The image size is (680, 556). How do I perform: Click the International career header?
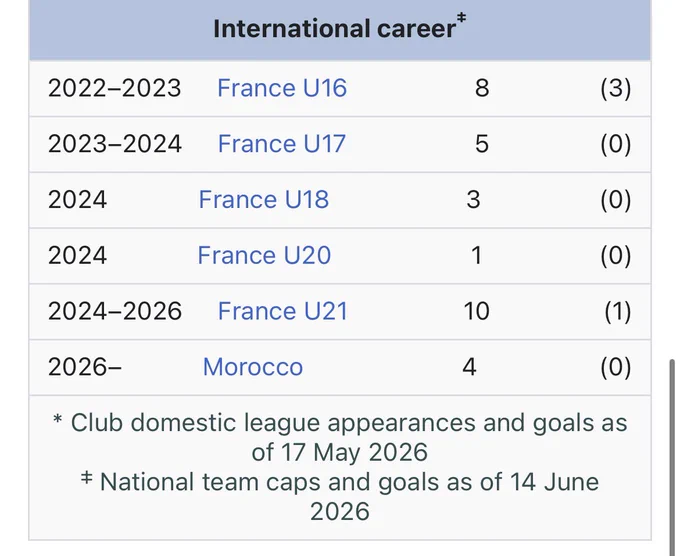tap(334, 29)
